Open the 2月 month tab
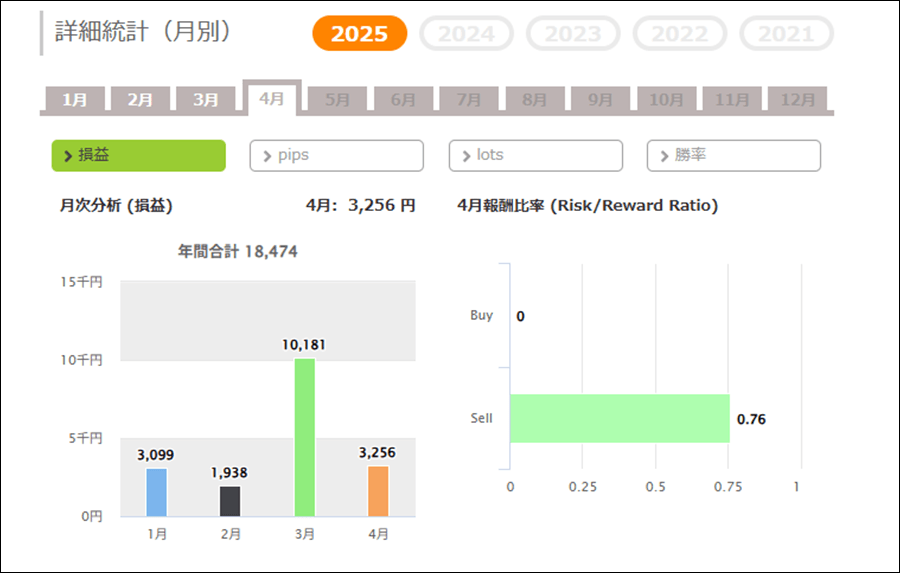This screenshot has height=573, width=900. [x=140, y=99]
